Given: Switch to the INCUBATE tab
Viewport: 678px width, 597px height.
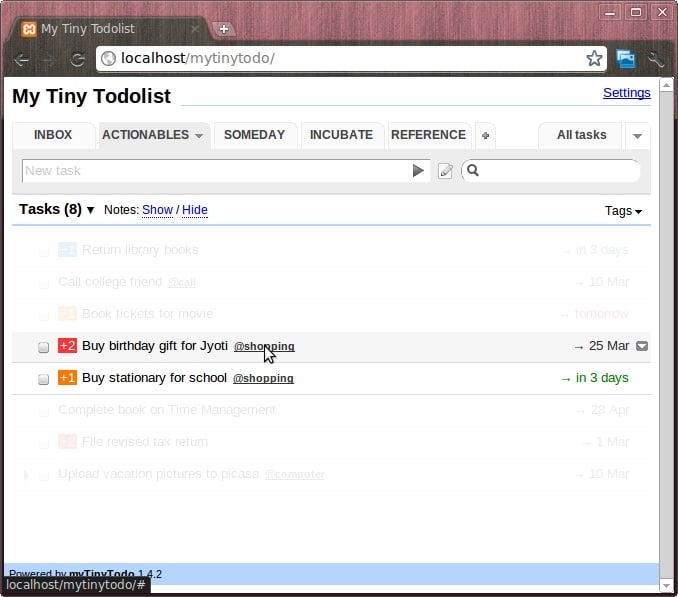Looking at the screenshot, I should (x=342, y=135).
